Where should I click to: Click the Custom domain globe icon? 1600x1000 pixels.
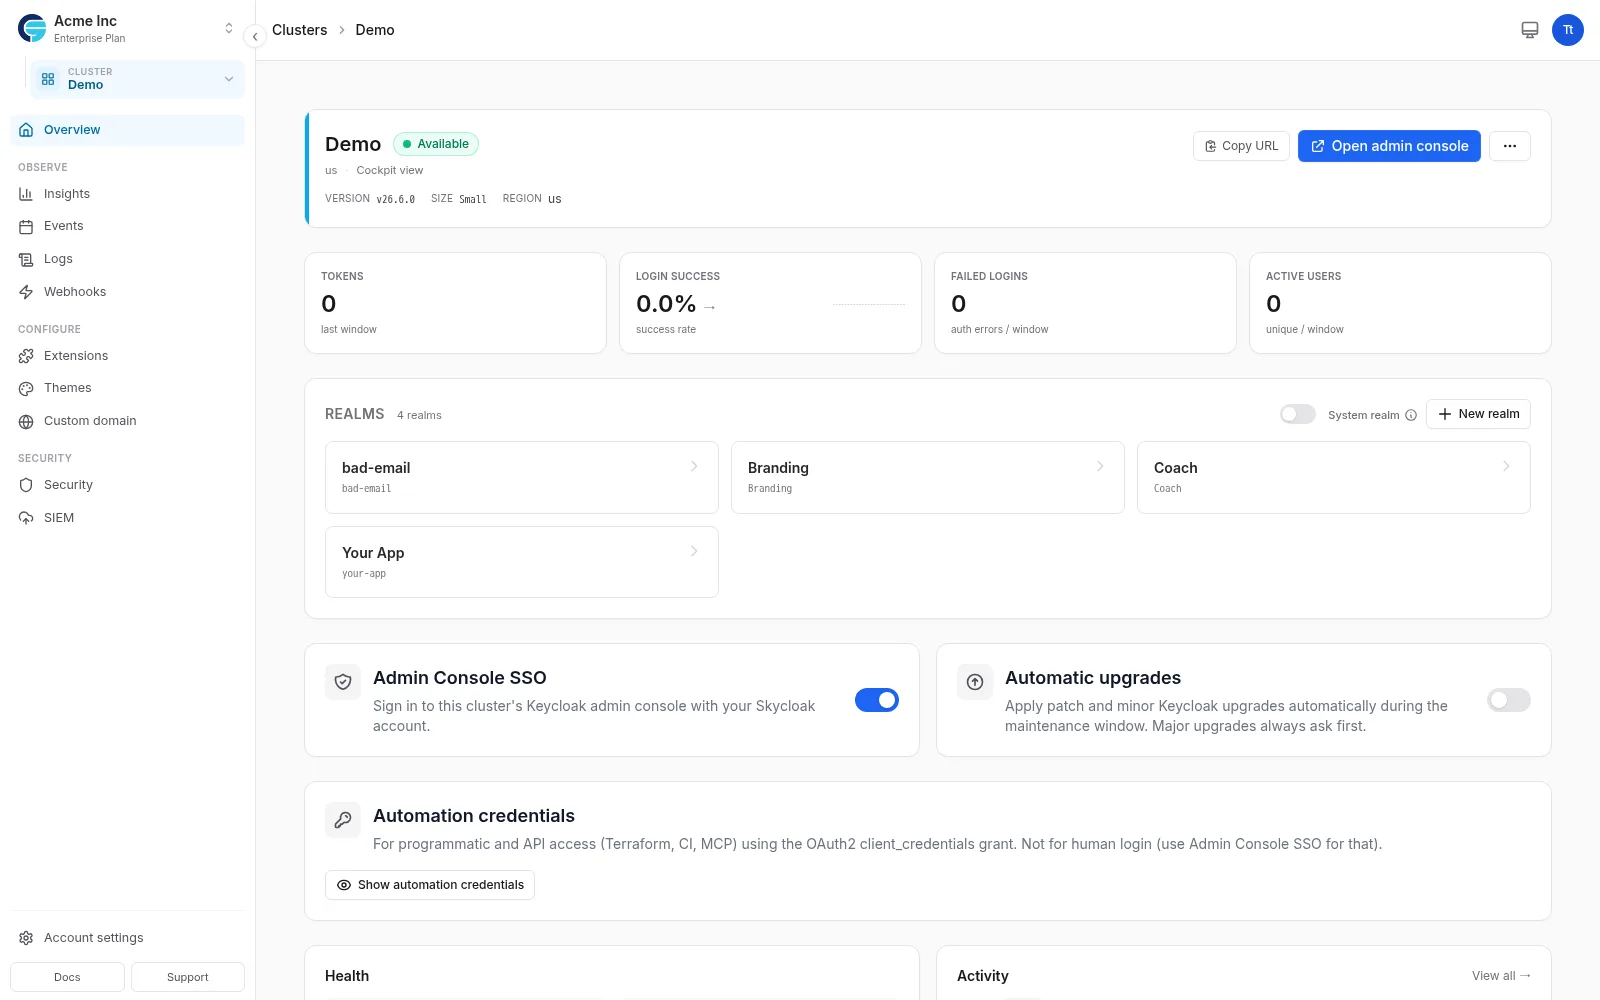point(26,422)
